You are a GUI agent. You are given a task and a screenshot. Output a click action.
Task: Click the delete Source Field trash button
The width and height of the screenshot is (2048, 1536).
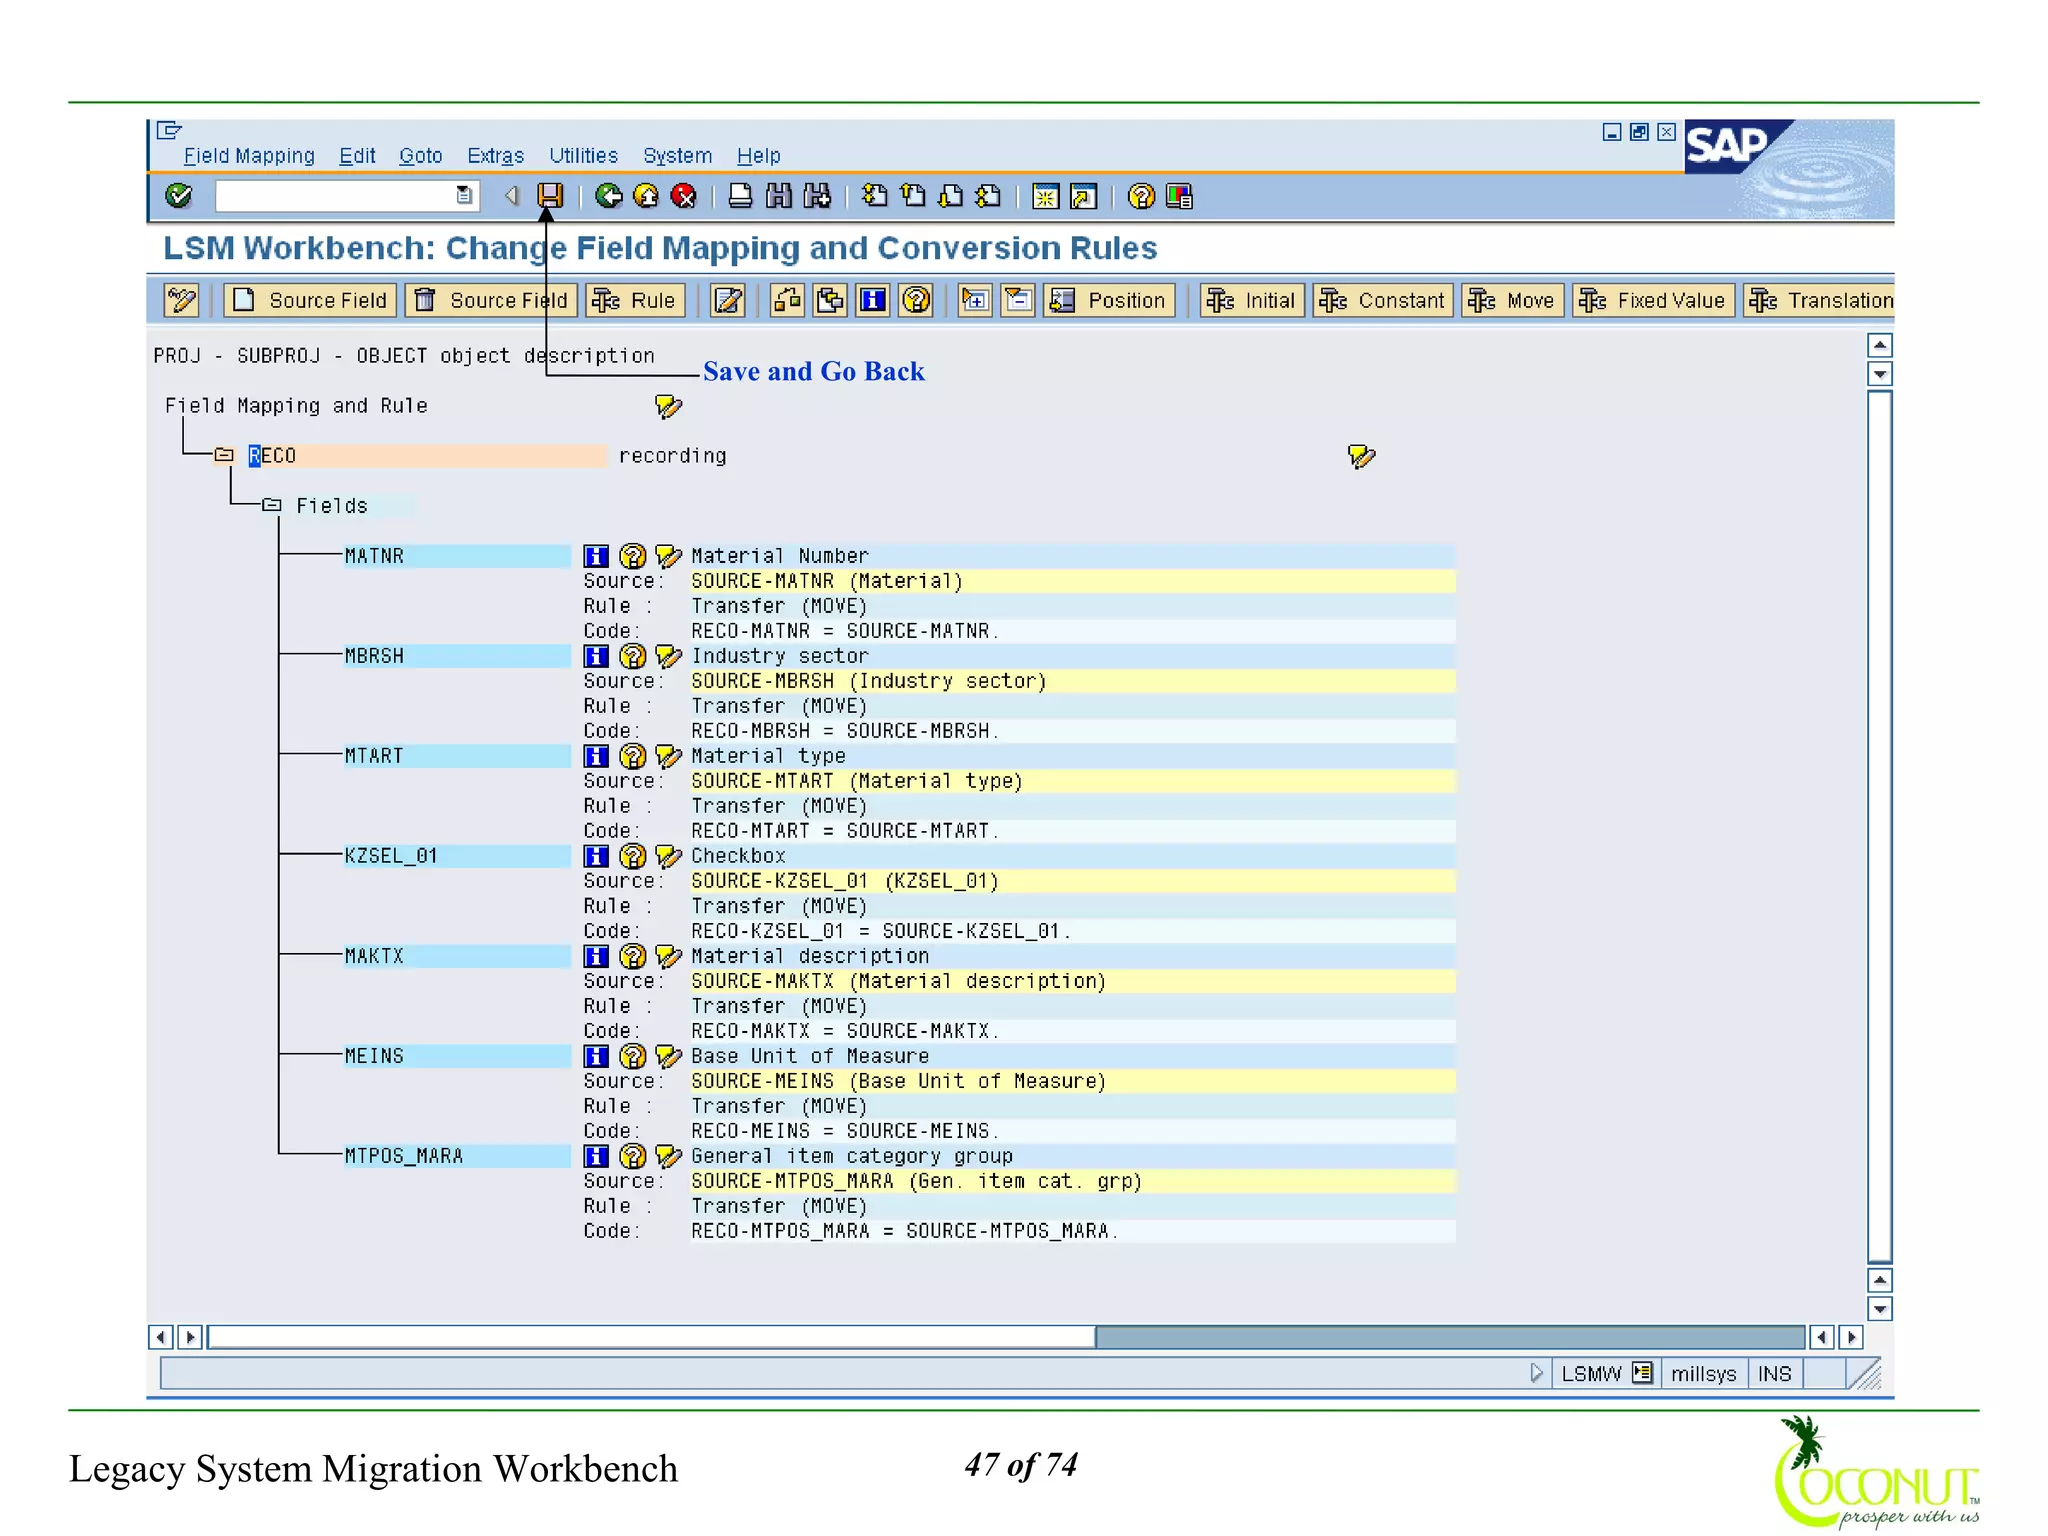(x=491, y=300)
